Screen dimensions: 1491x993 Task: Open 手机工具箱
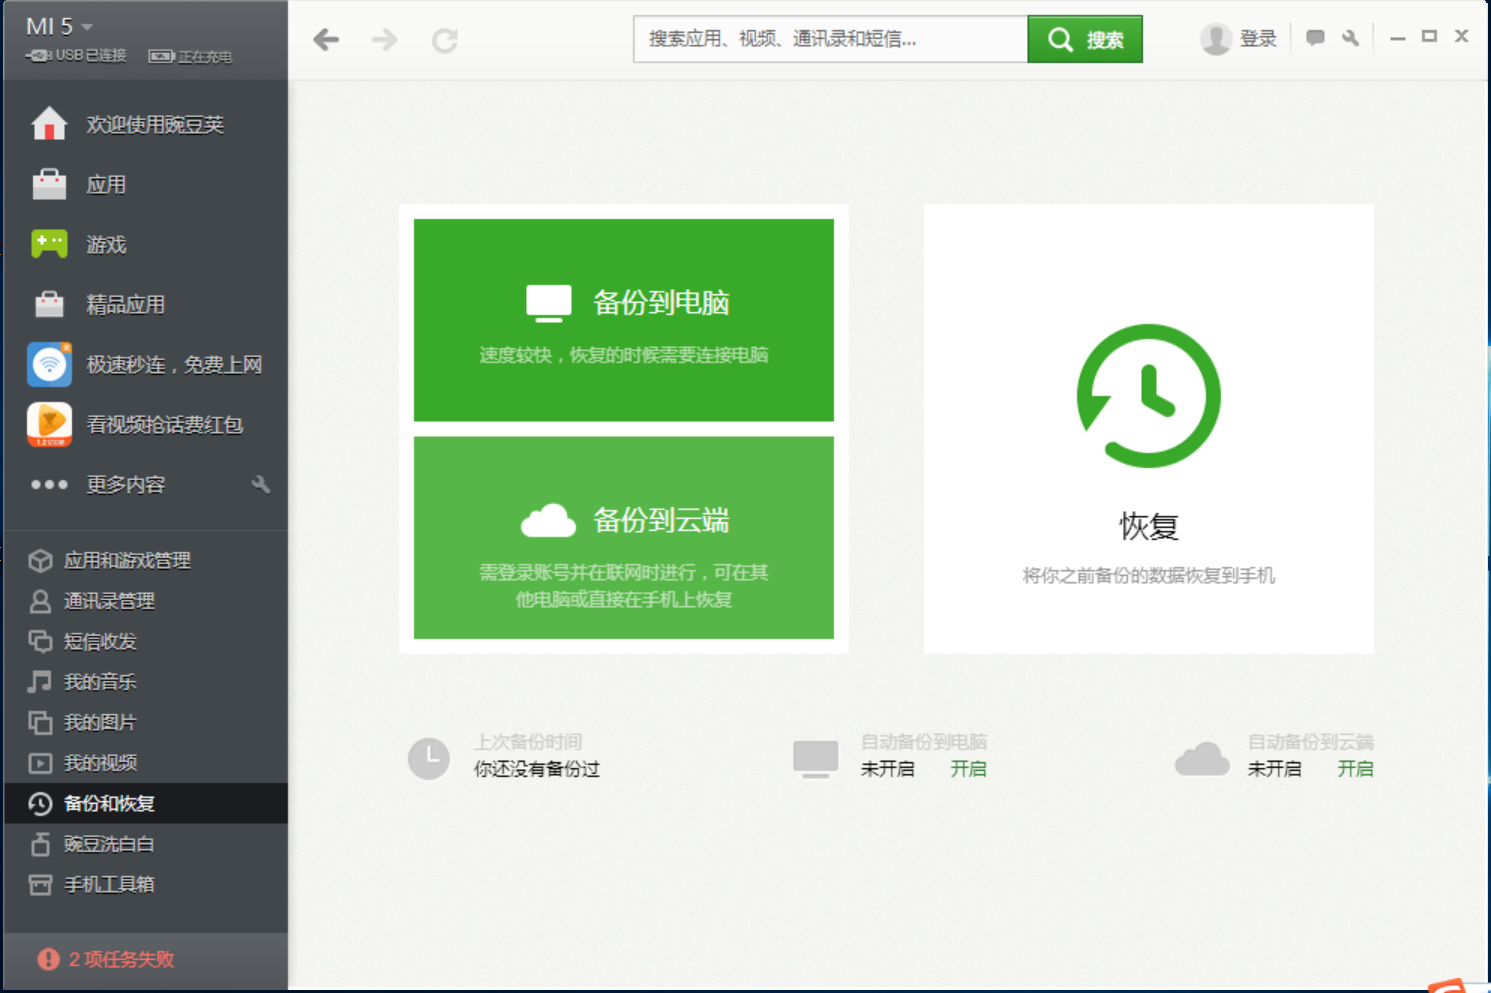(x=145, y=884)
